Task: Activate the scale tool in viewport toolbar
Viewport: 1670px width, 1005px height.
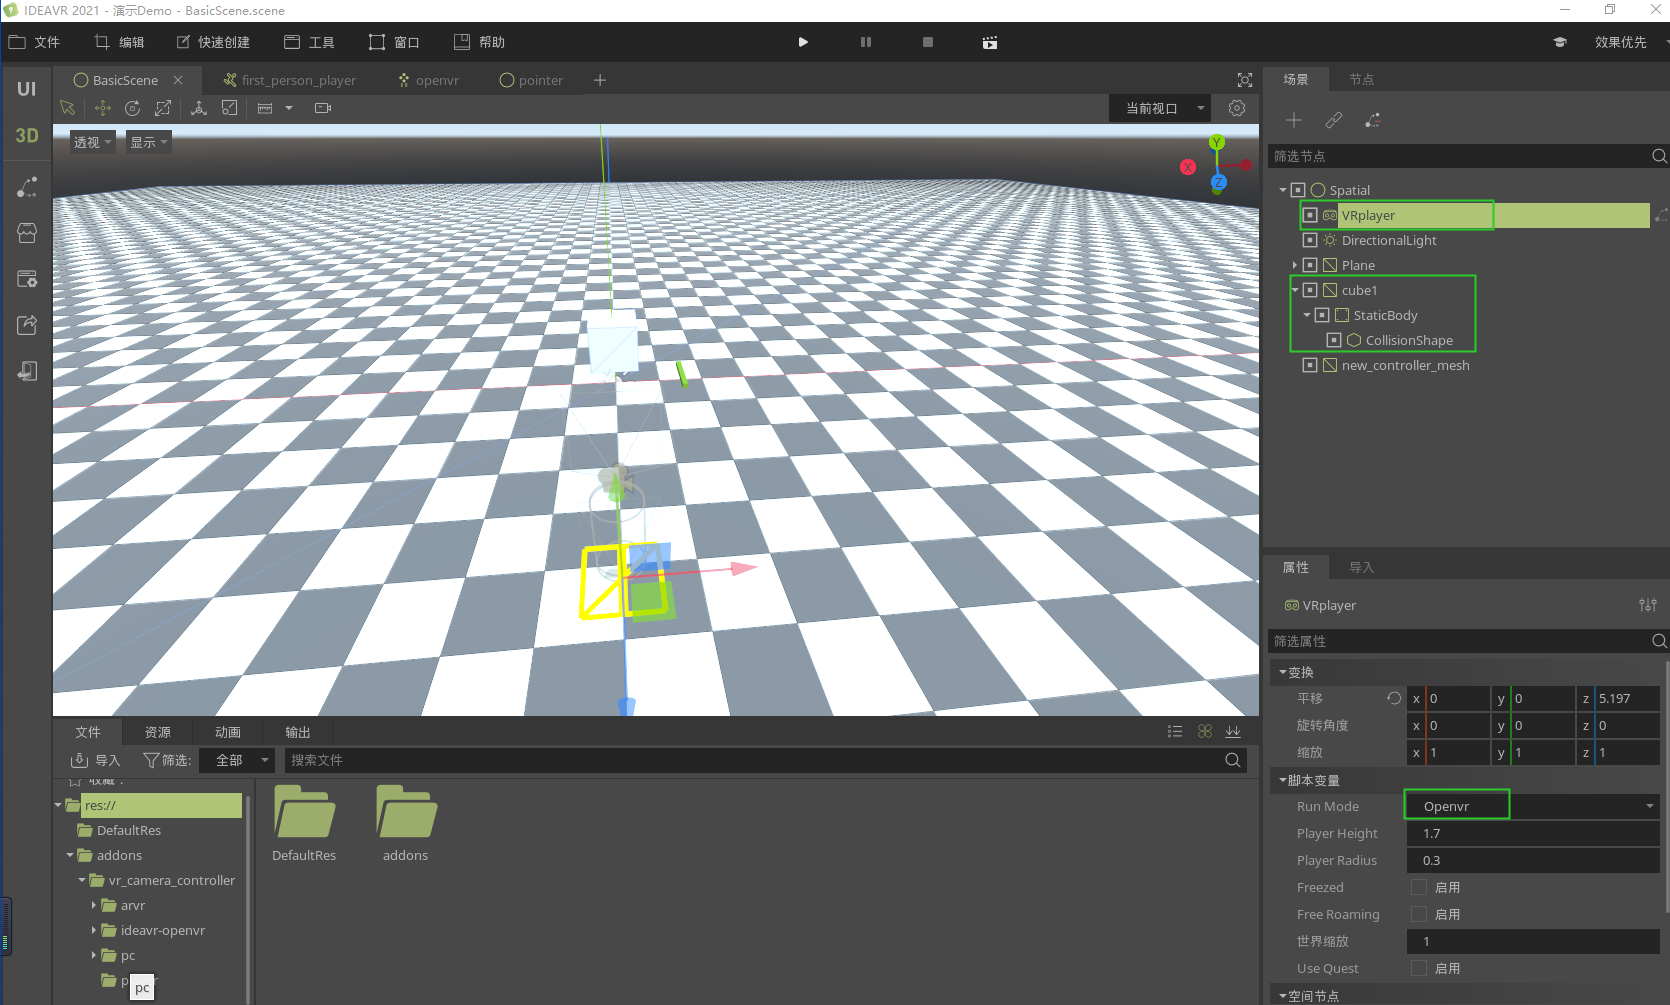Action: click(163, 108)
